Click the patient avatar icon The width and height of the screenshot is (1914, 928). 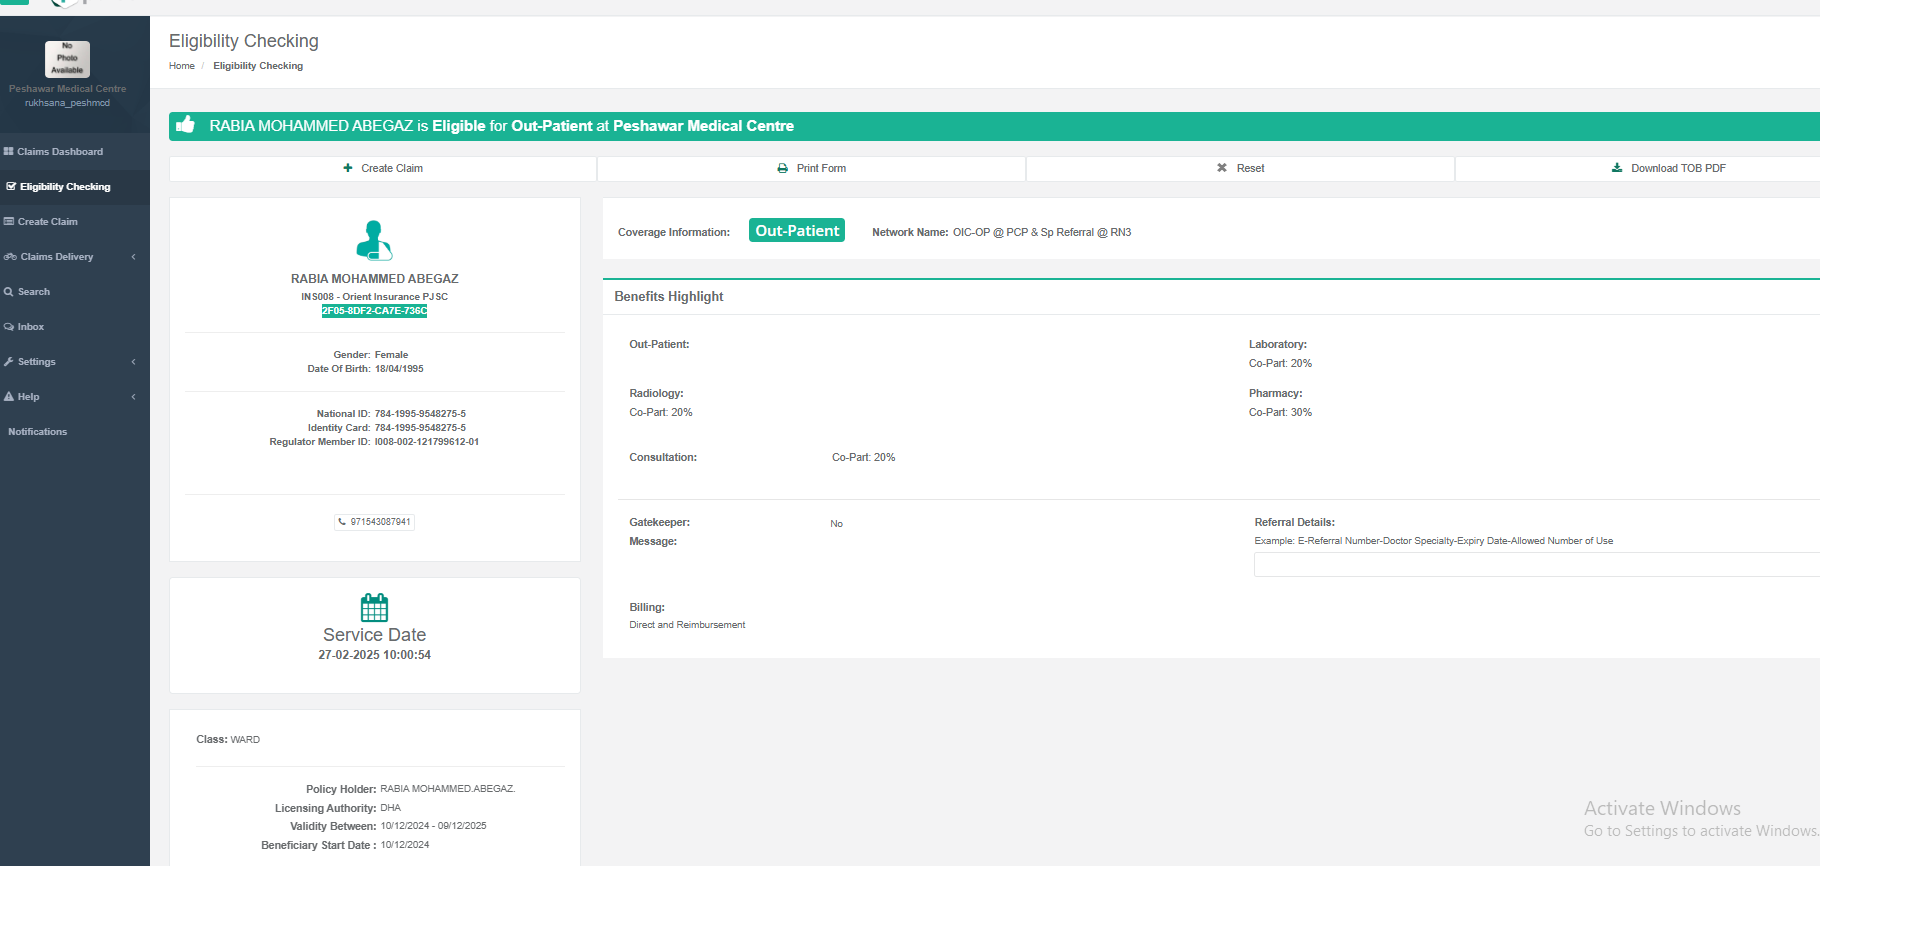click(374, 241)
